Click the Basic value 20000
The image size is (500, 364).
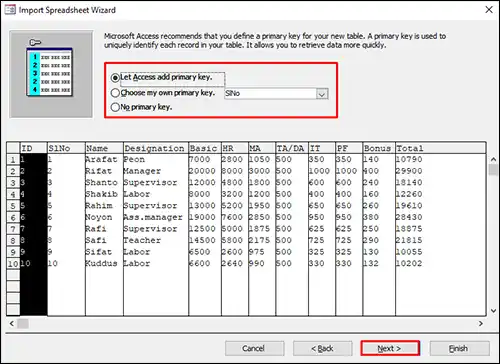(x=202, y=171)
